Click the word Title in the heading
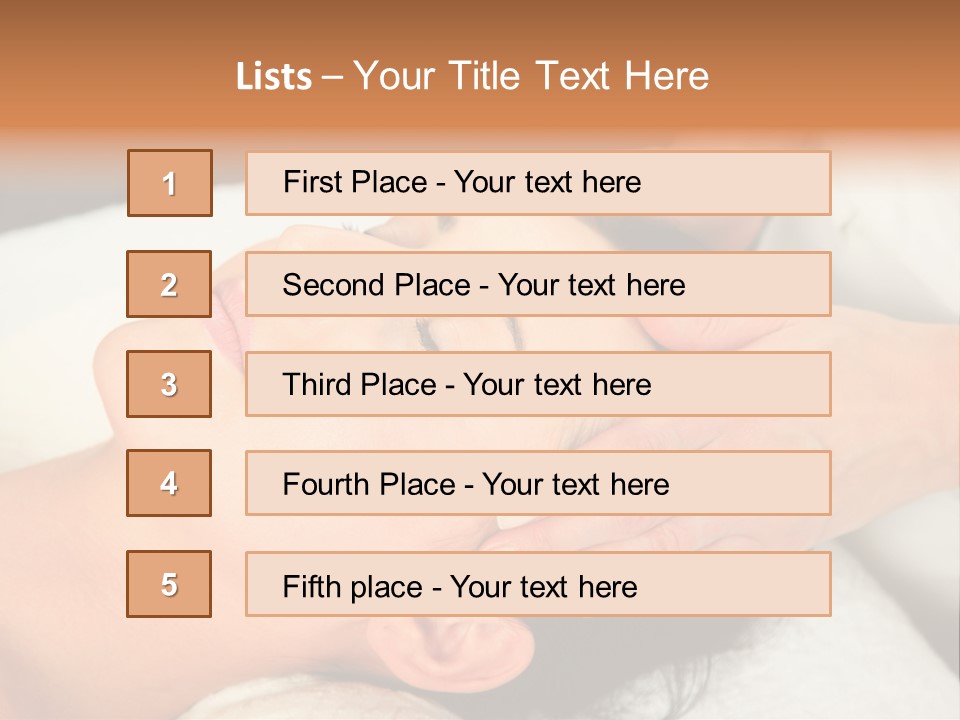This screenshot has width=960, height=720. (485, 76)
